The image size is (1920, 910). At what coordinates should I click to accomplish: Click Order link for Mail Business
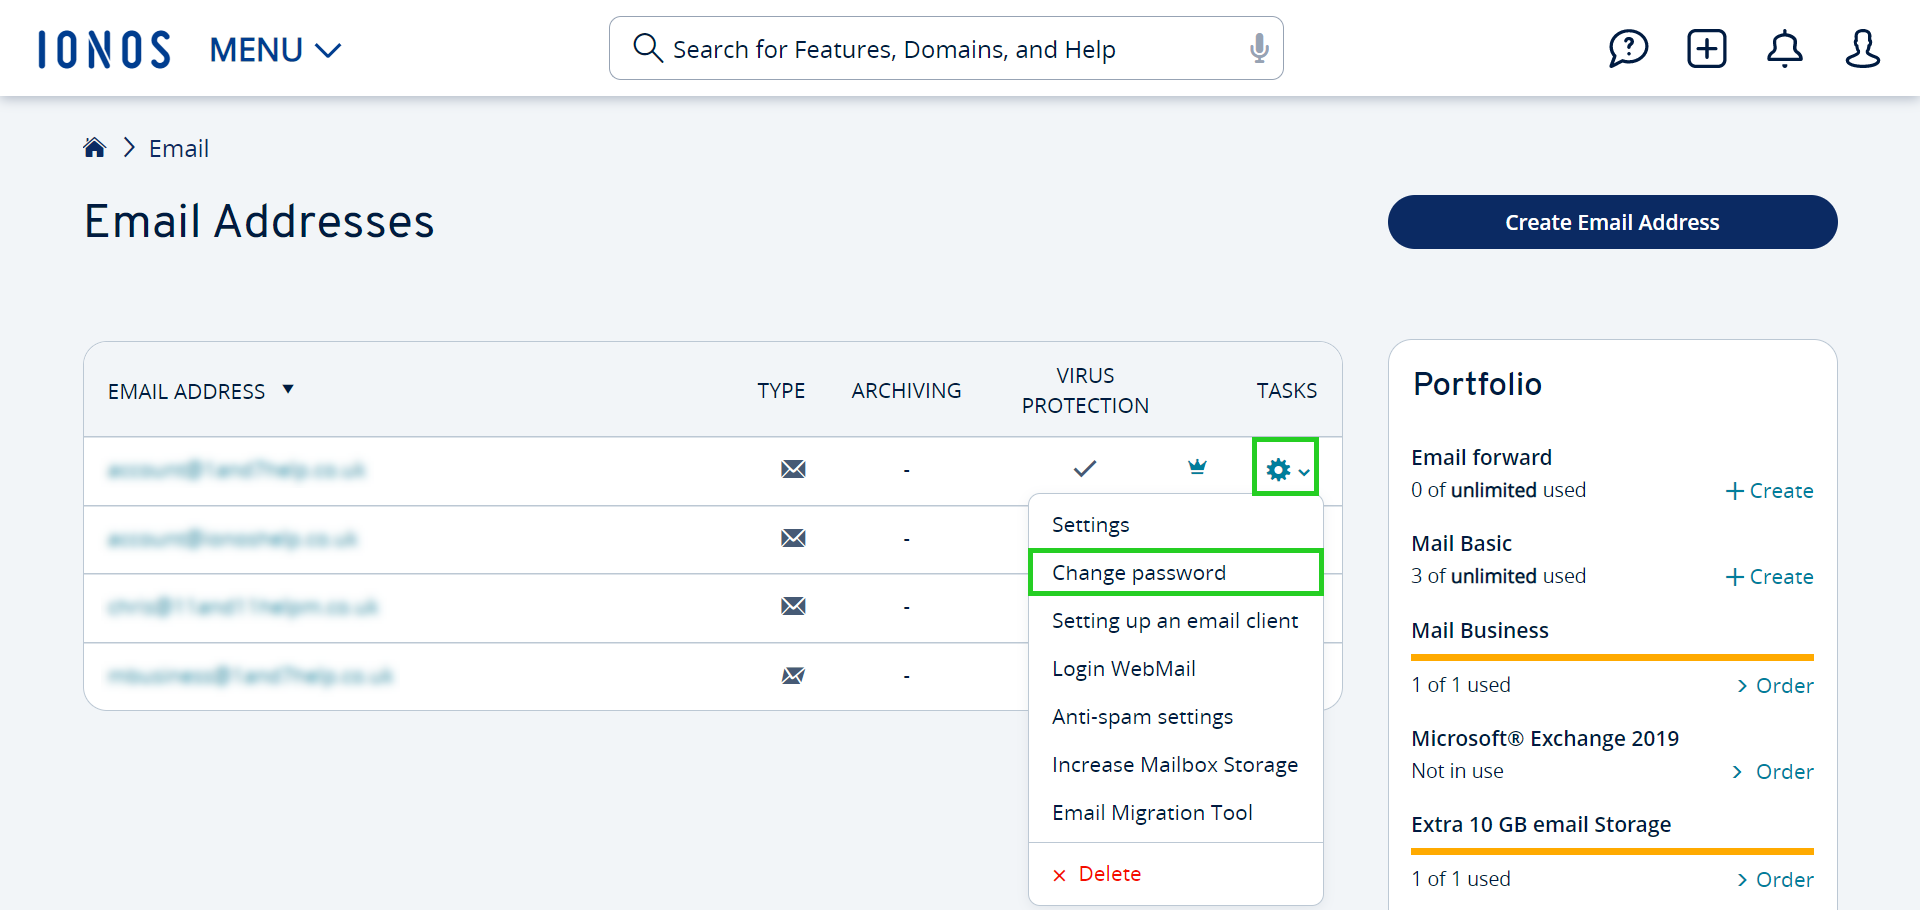click(x=1775, y=686)
